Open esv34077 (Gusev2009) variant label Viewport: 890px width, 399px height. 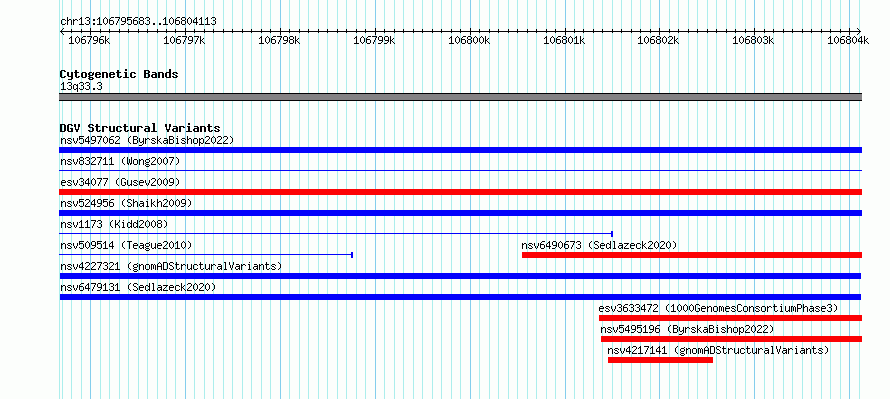(120, 182)
